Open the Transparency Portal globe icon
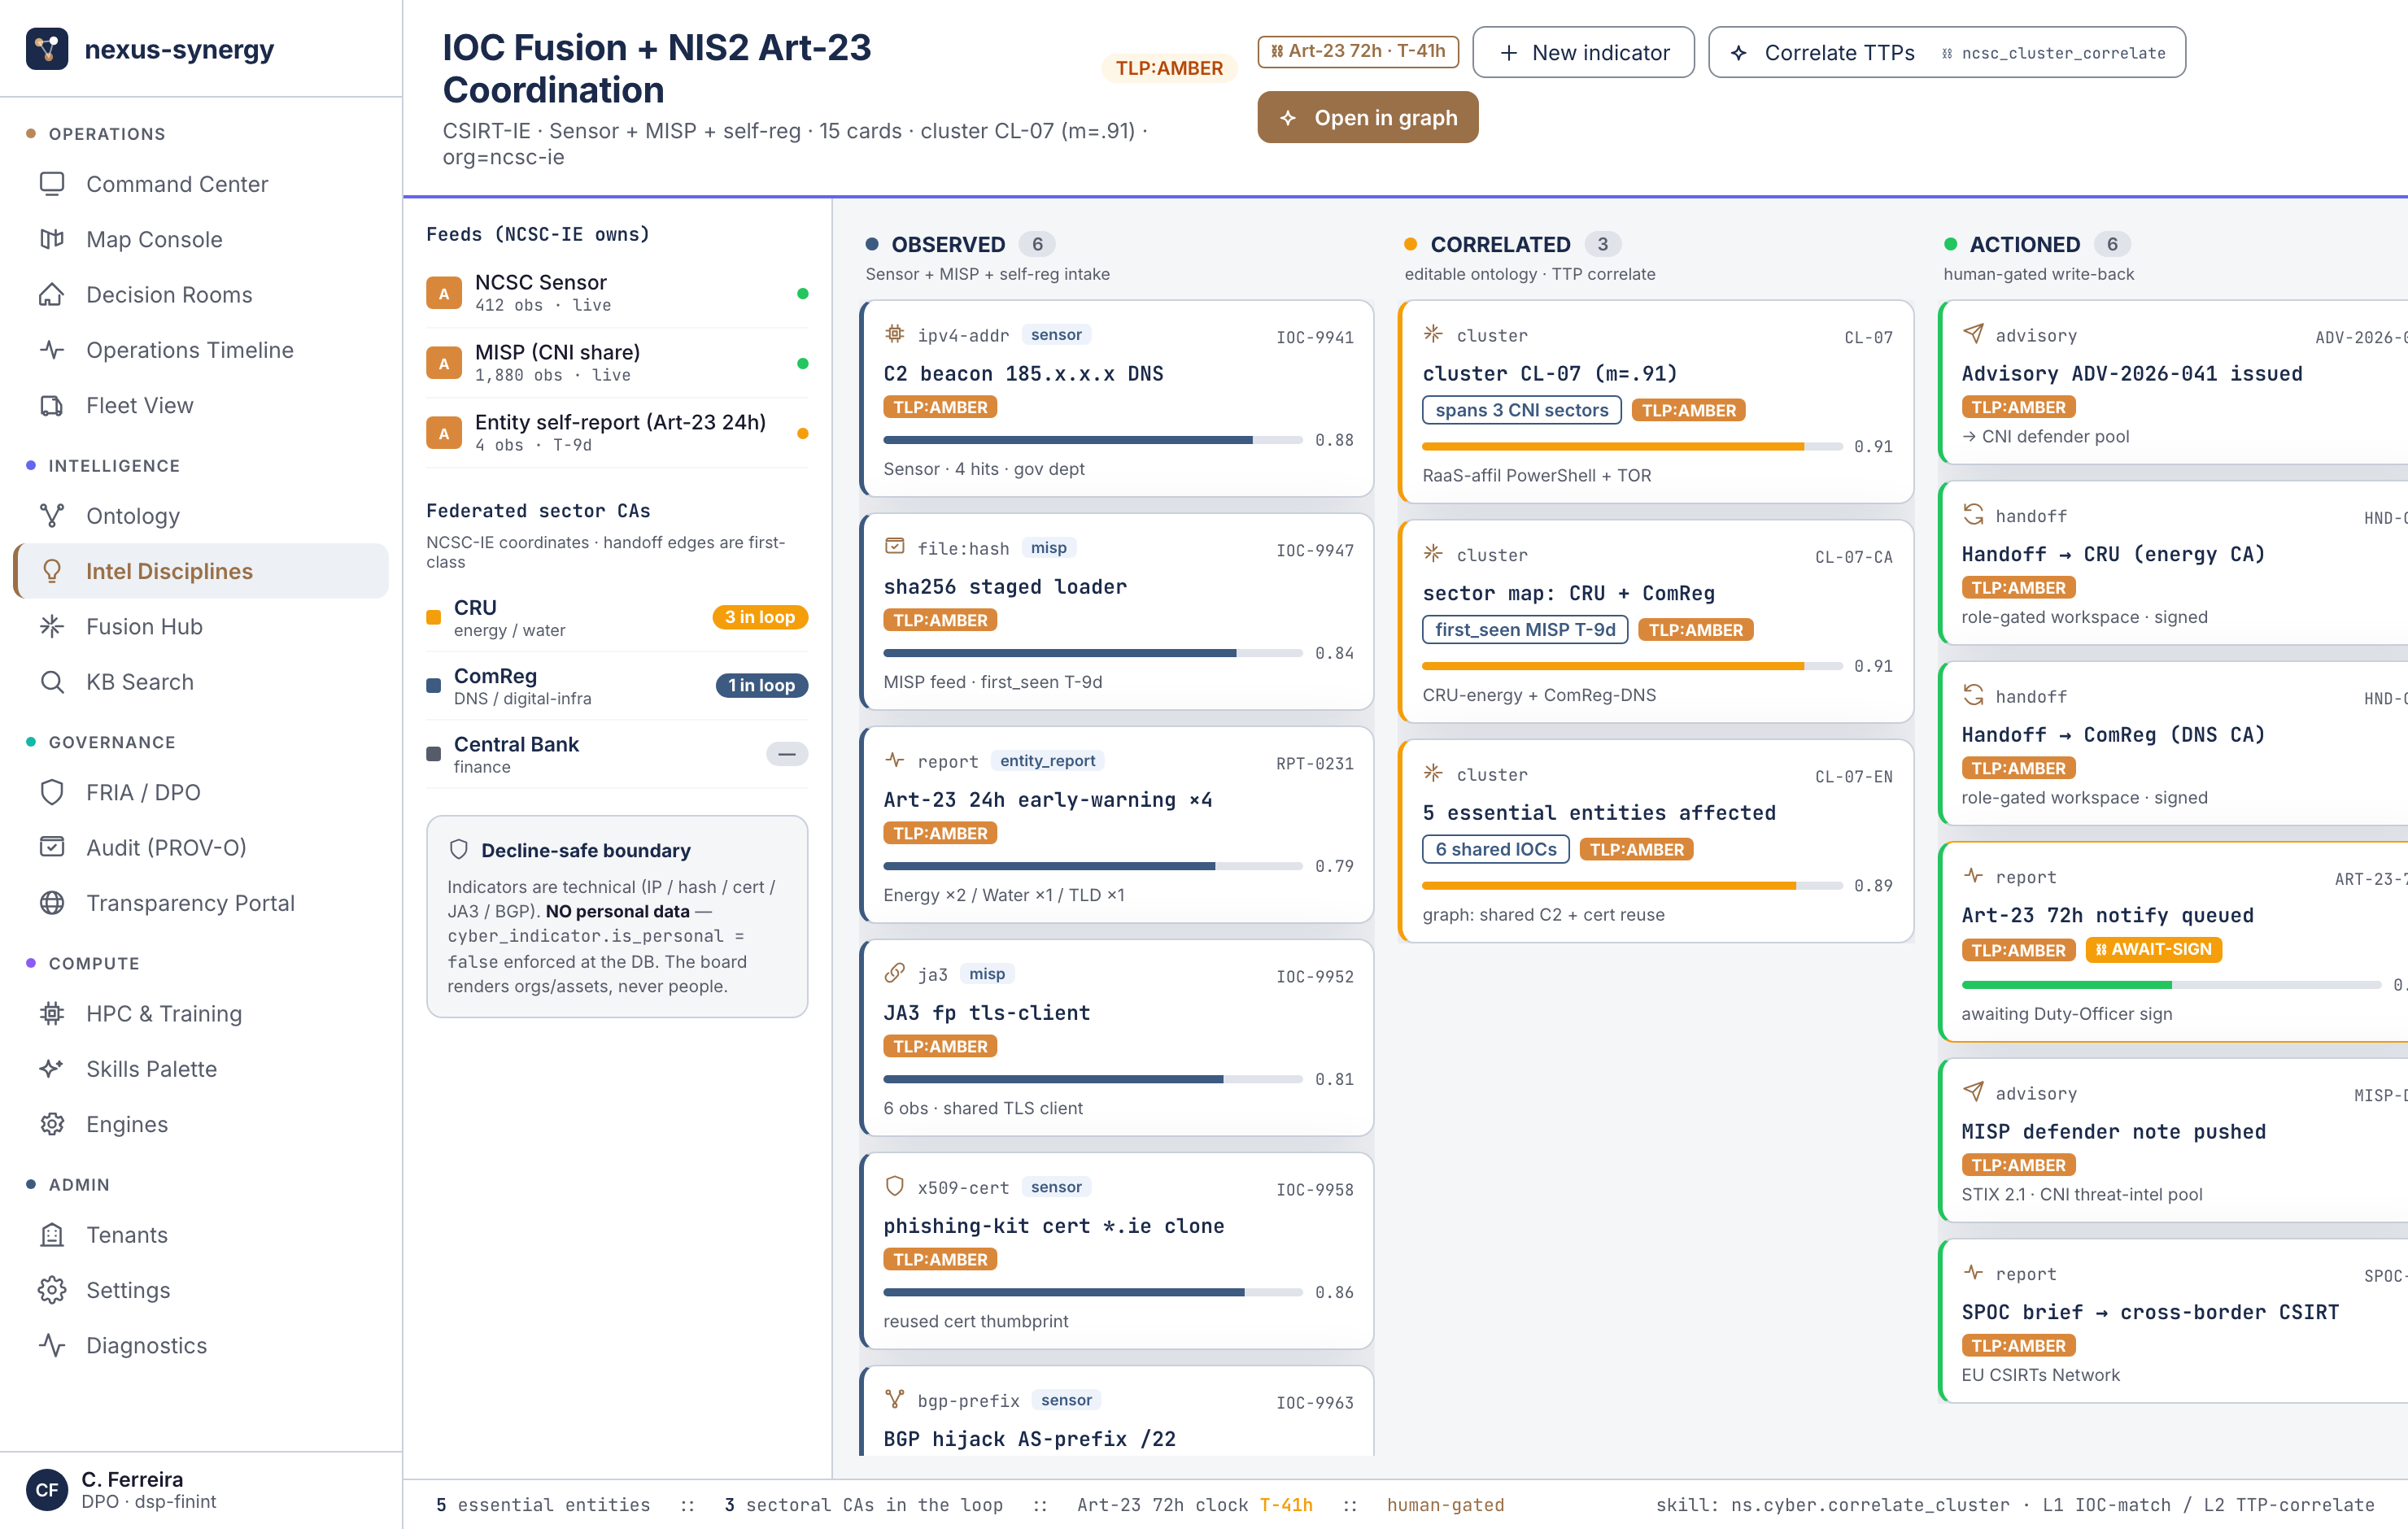This screenshot has height=1529, width=2408. point(52,903)
